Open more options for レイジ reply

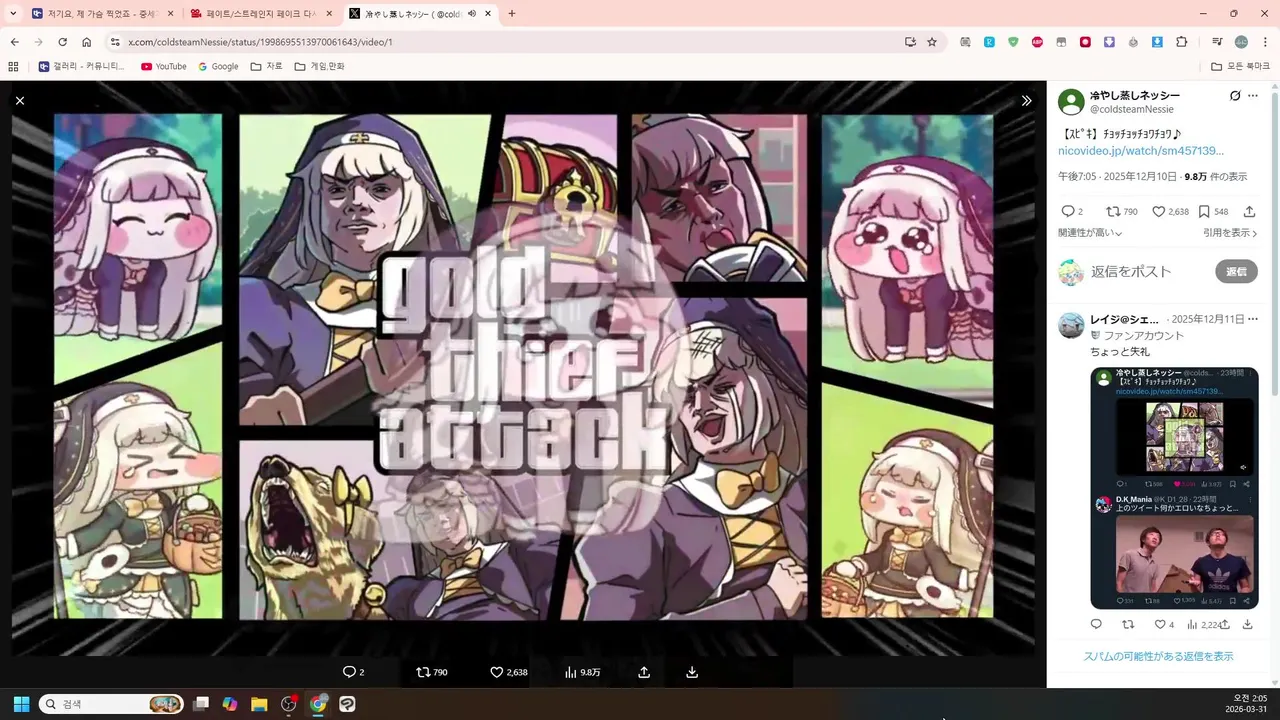(1253, 319)
